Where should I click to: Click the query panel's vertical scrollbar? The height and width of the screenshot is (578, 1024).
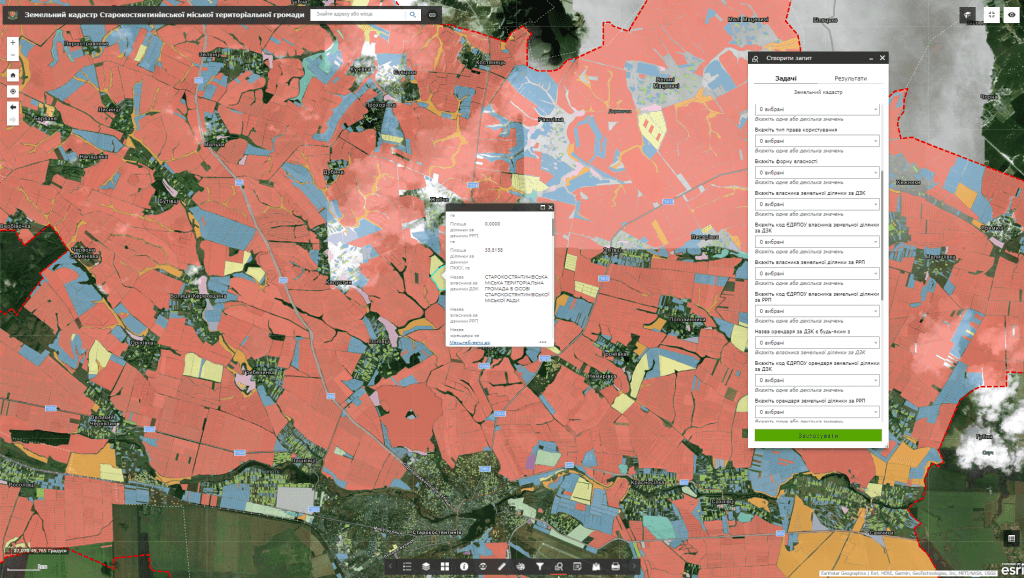[883, 235]
